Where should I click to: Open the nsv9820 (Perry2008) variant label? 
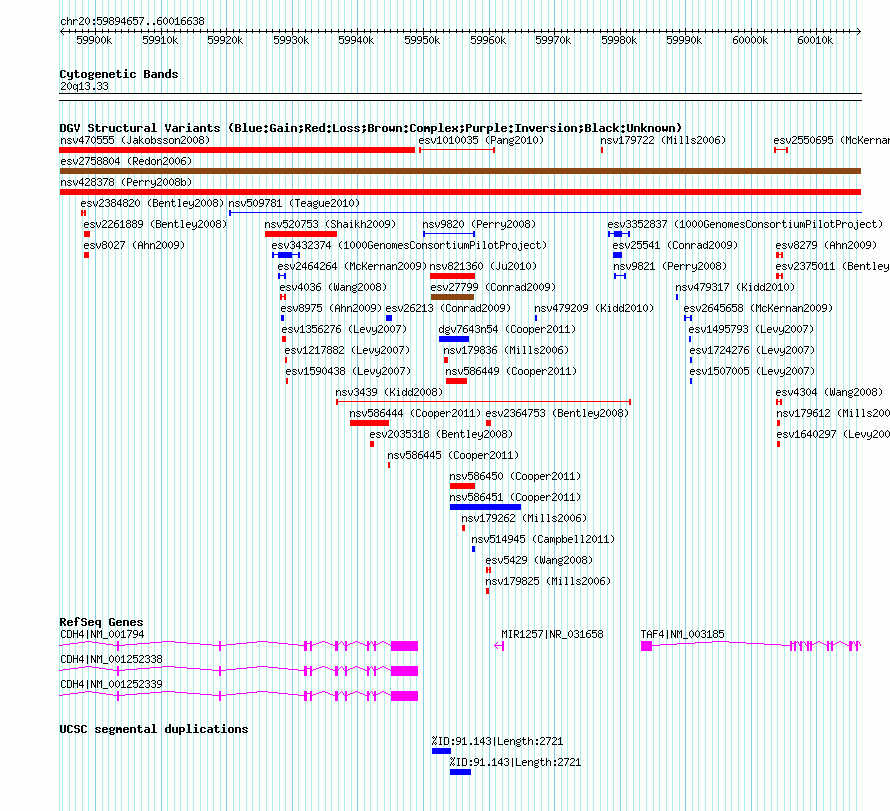479,224
